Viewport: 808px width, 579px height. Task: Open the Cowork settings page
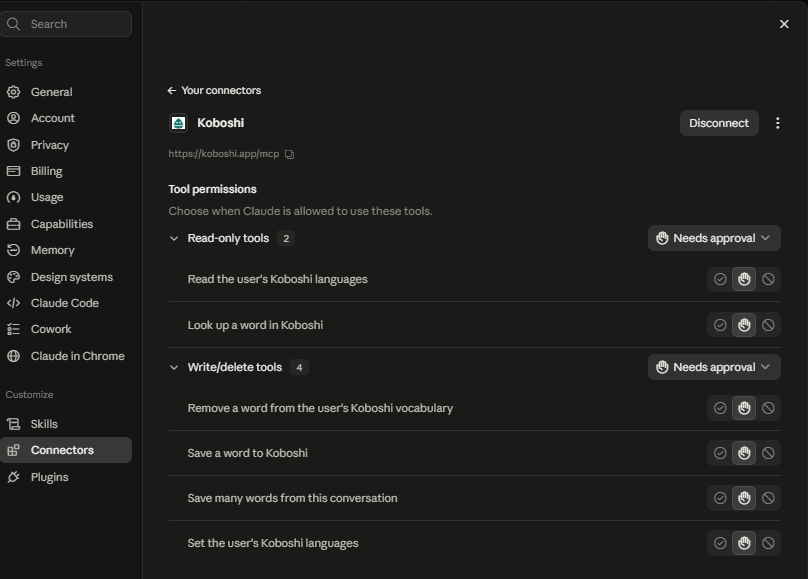click(66, 329)
